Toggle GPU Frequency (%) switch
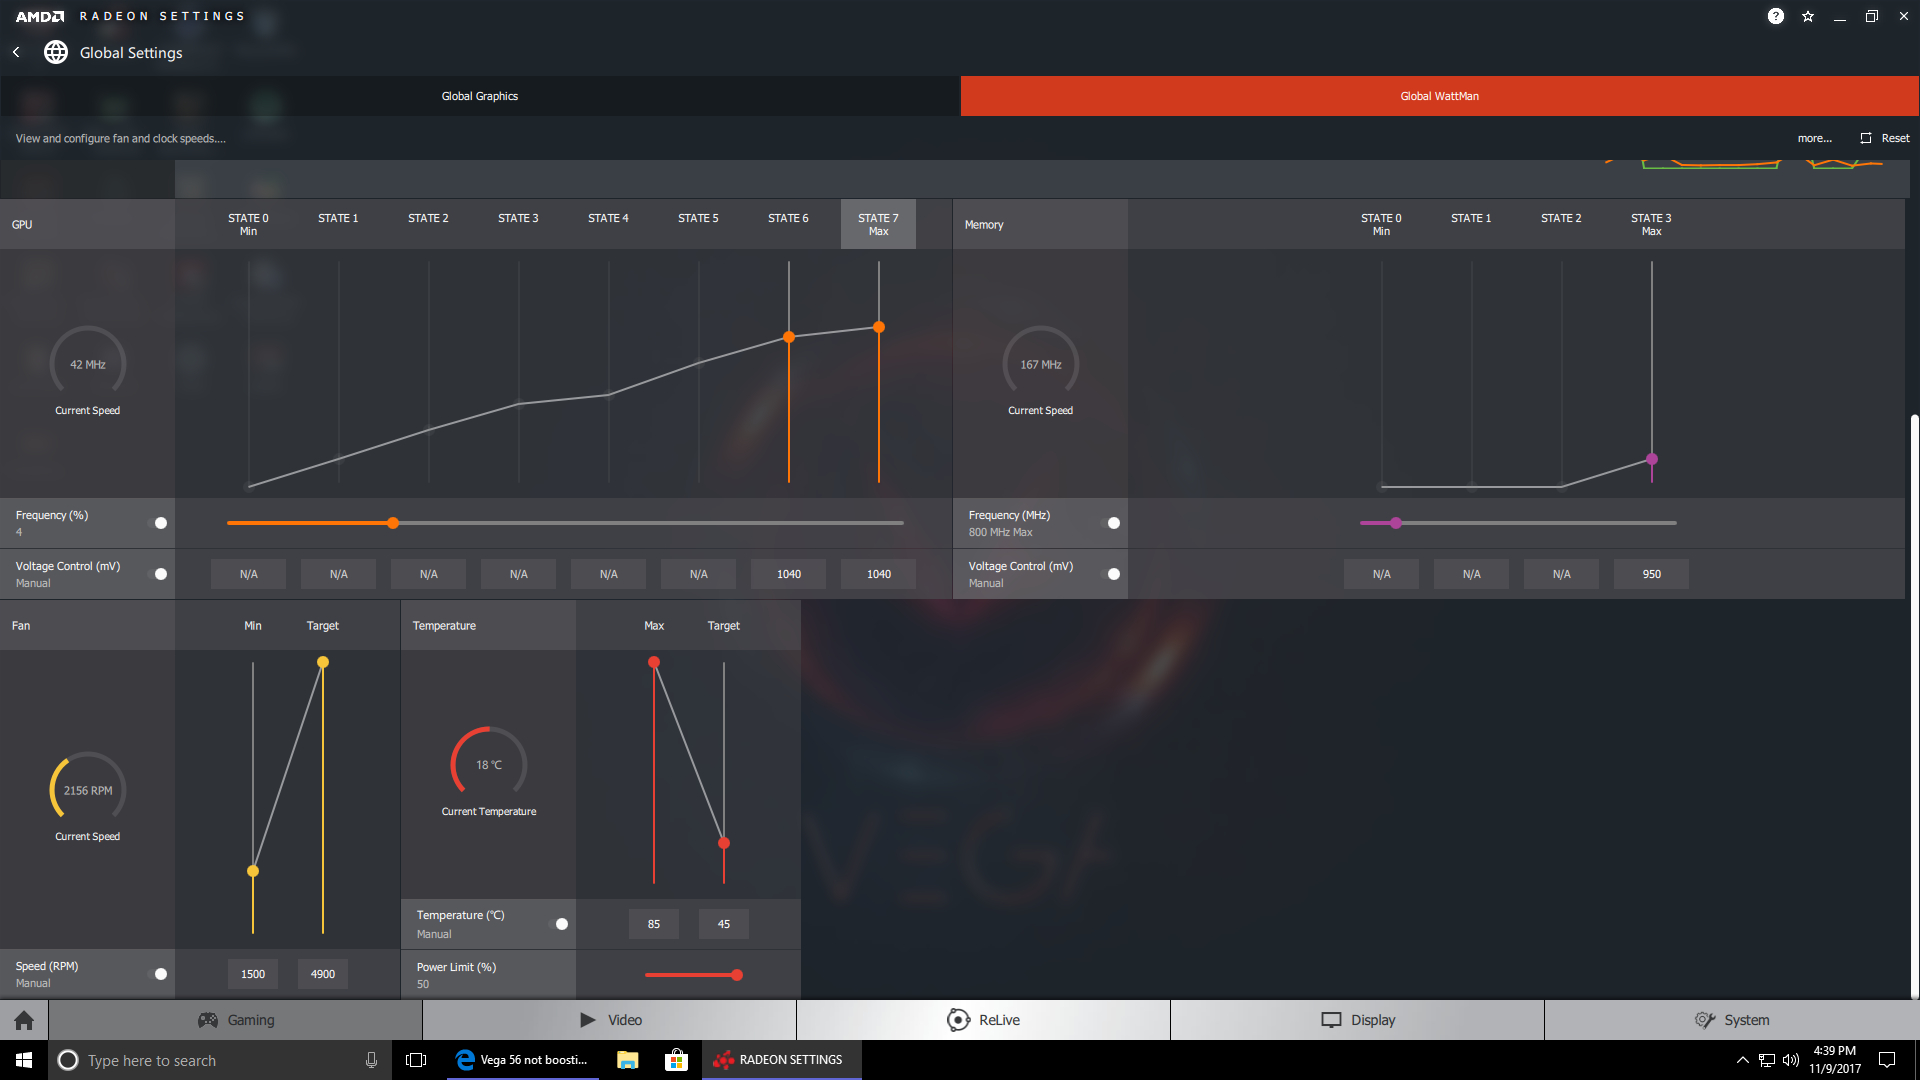The image size is (1920, 1080). (x=159, y=523)
